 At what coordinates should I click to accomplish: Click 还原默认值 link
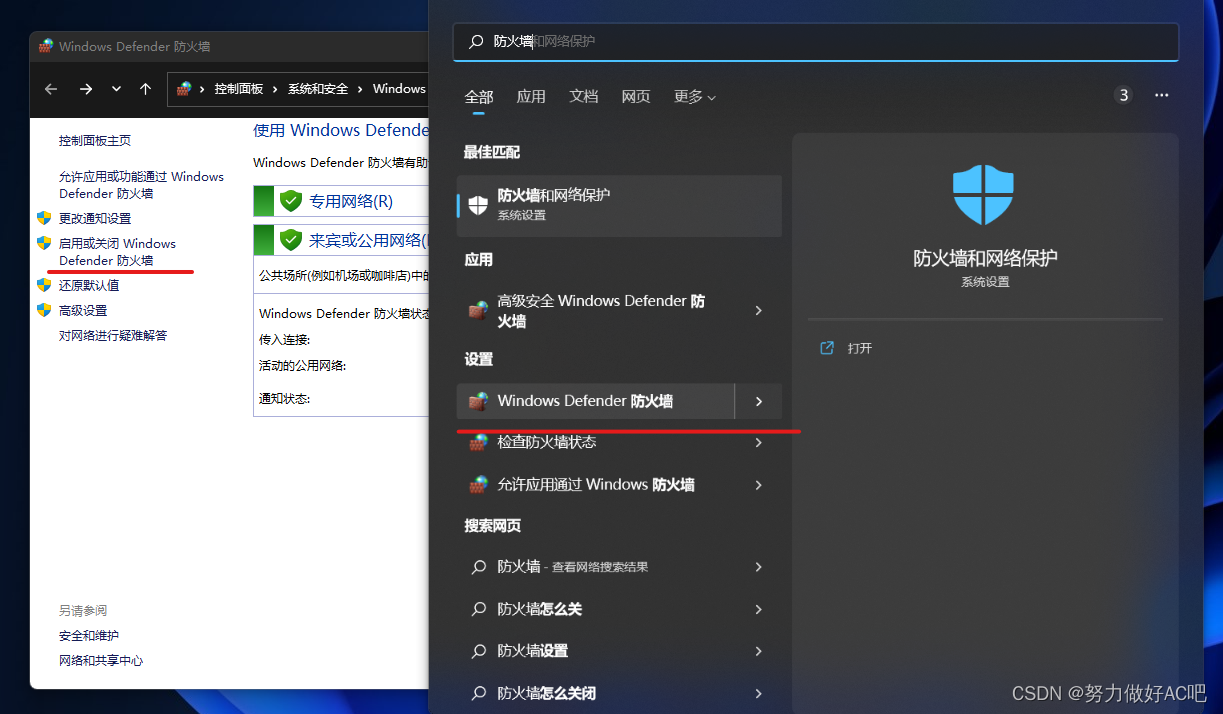[x=89, y=285]
